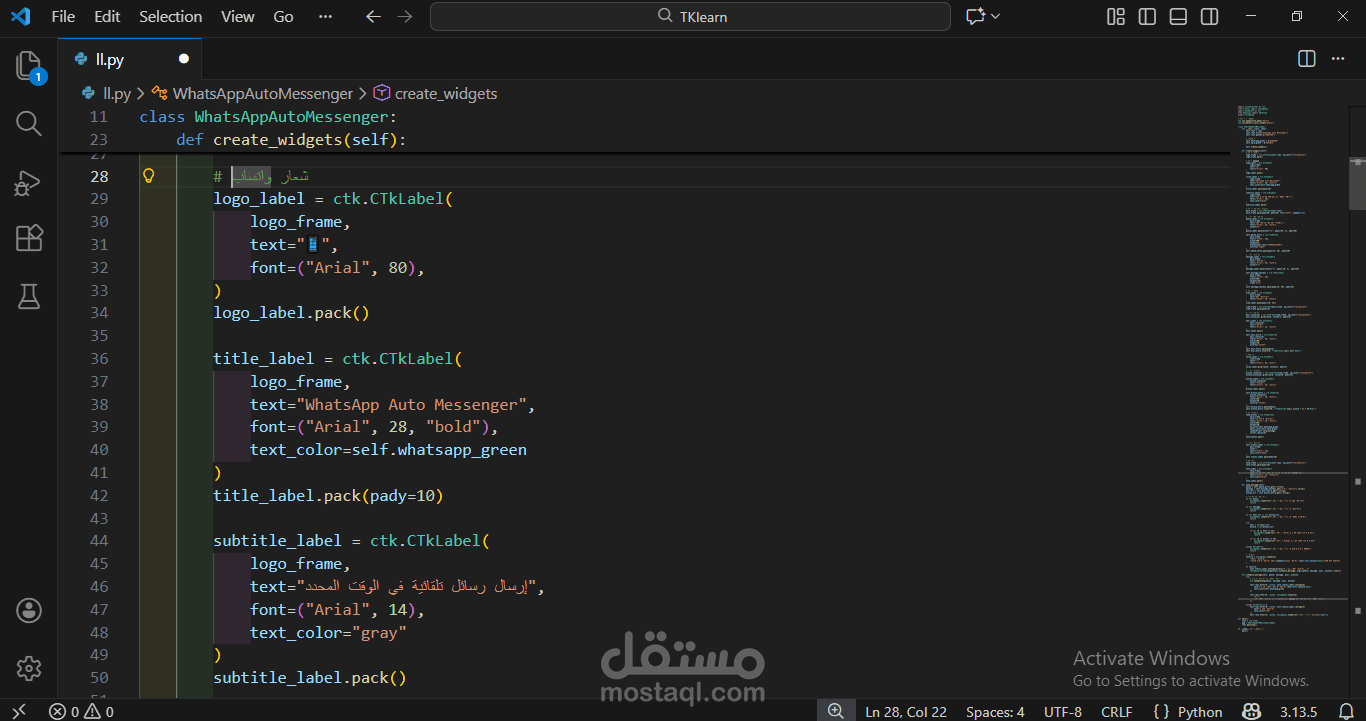This screenshot has height=721, width=1366.
Task: Click the VS Code logo icon
Action: [x=20, y=16]
